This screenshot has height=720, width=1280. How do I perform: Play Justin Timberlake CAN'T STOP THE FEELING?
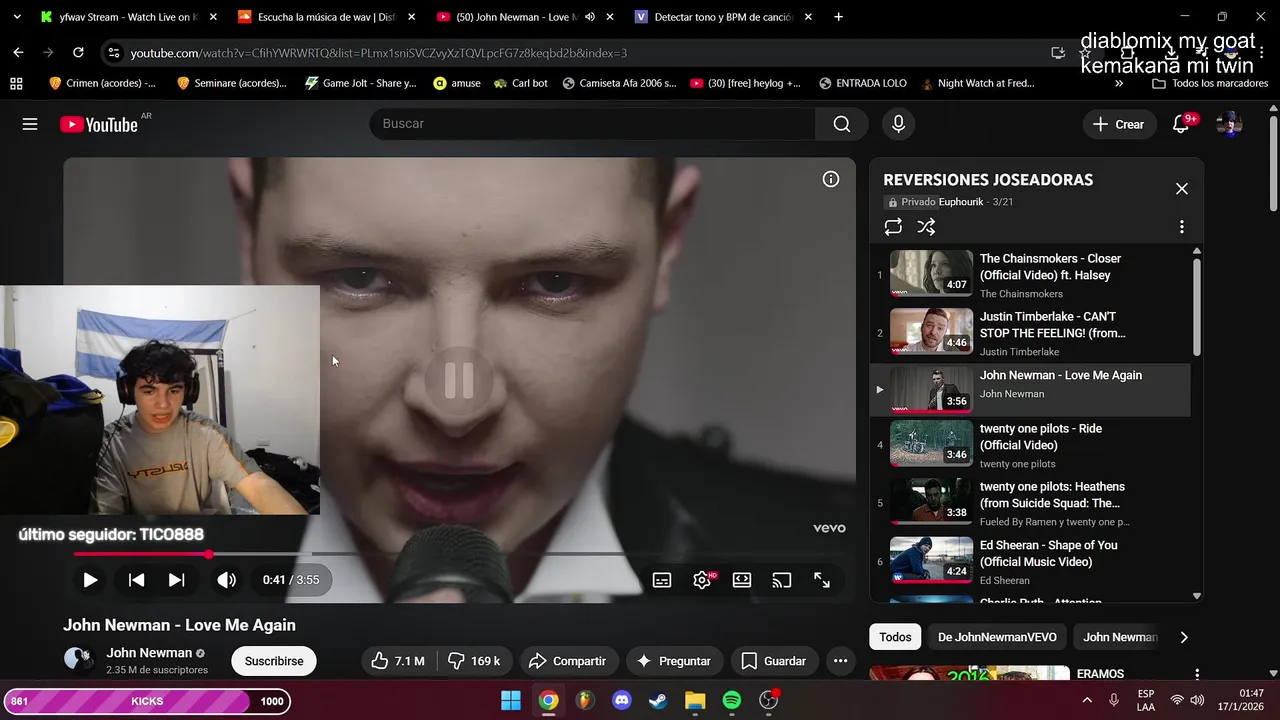pyautogui.click(x=1030, y=333)
